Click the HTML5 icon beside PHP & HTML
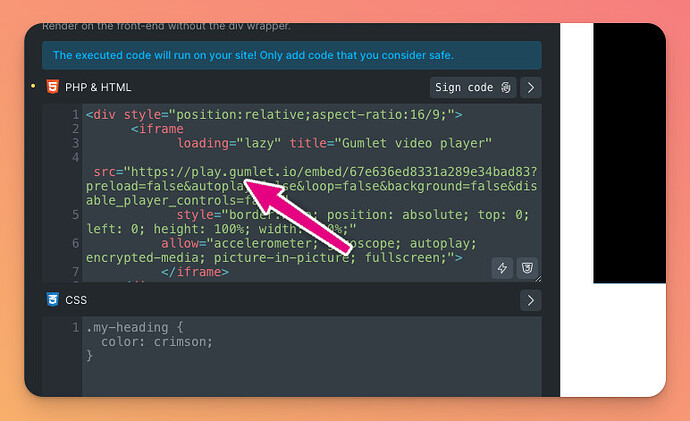This screenshot has width=690, height=421. tap(53, 87)
